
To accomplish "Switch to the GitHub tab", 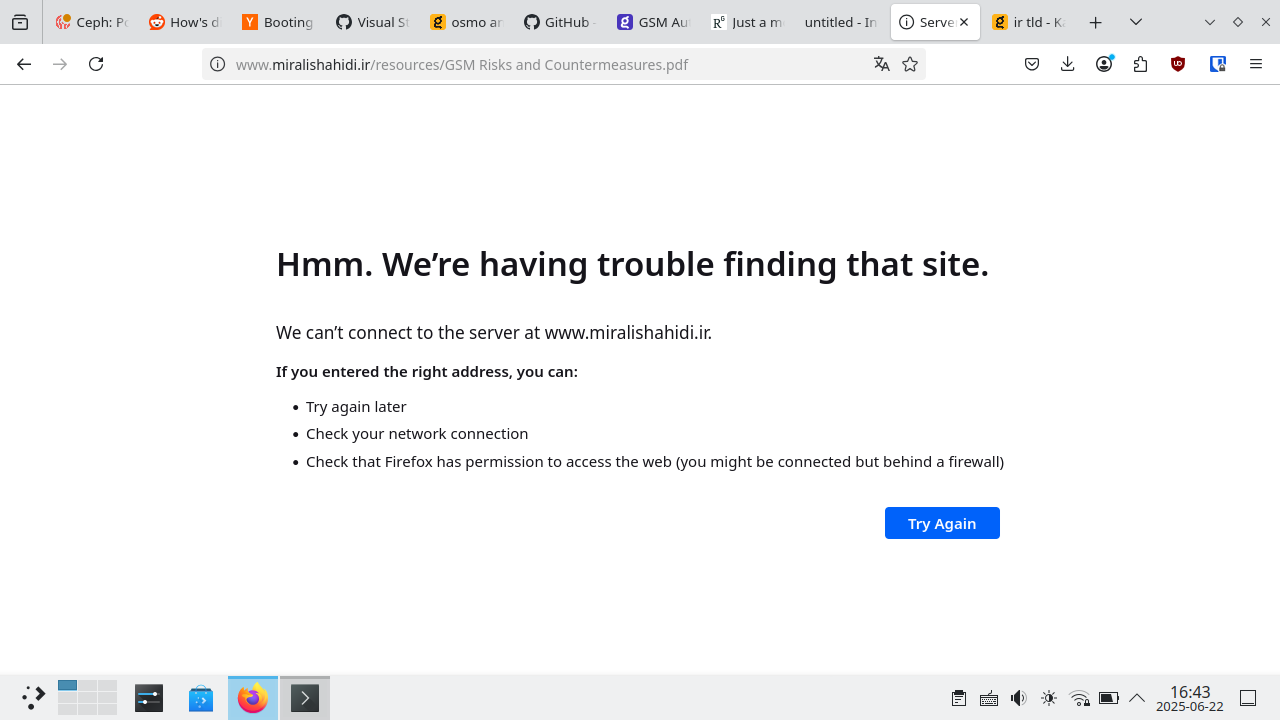I will pyautogui.click(x=558, y=21).
